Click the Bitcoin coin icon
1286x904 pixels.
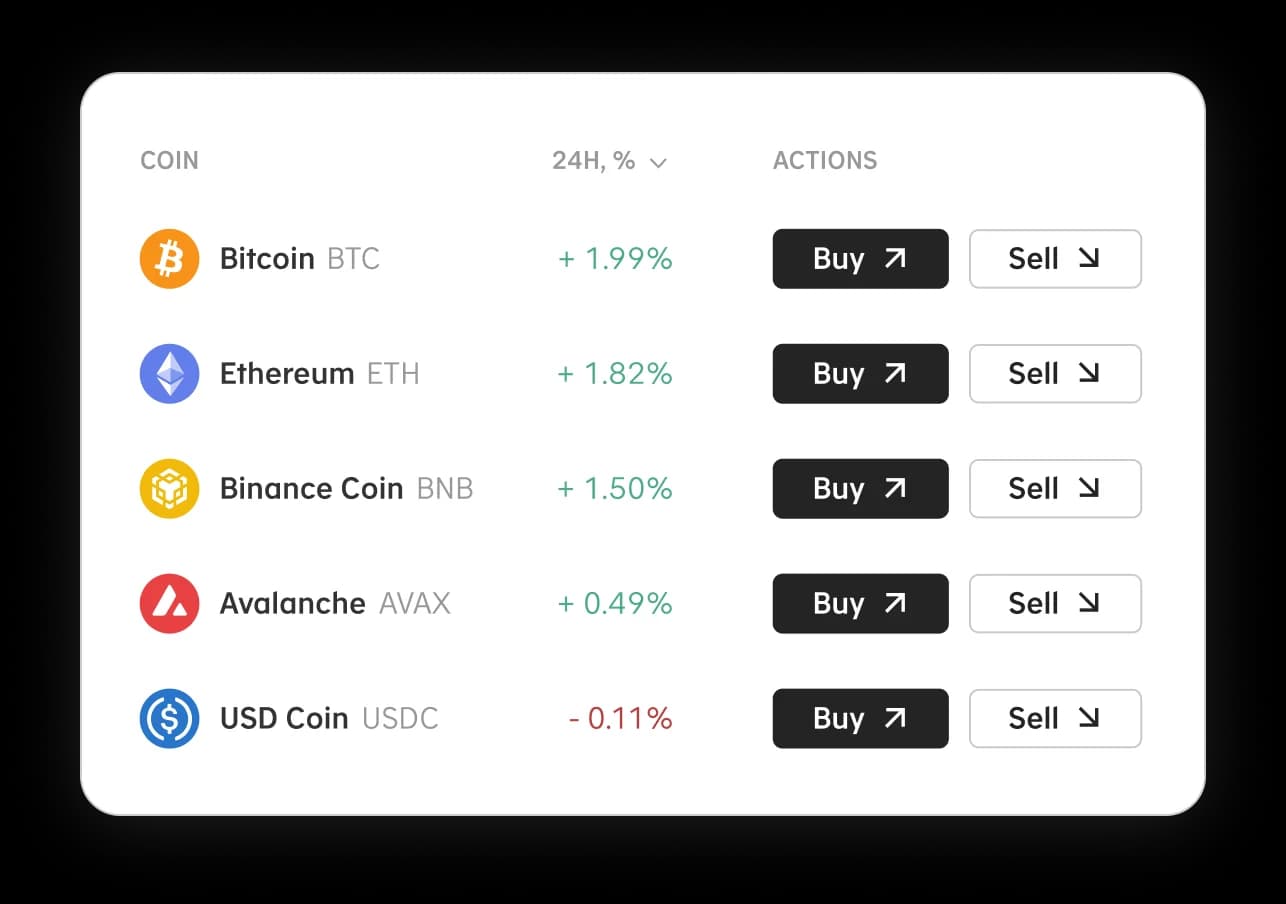(170, 259)
